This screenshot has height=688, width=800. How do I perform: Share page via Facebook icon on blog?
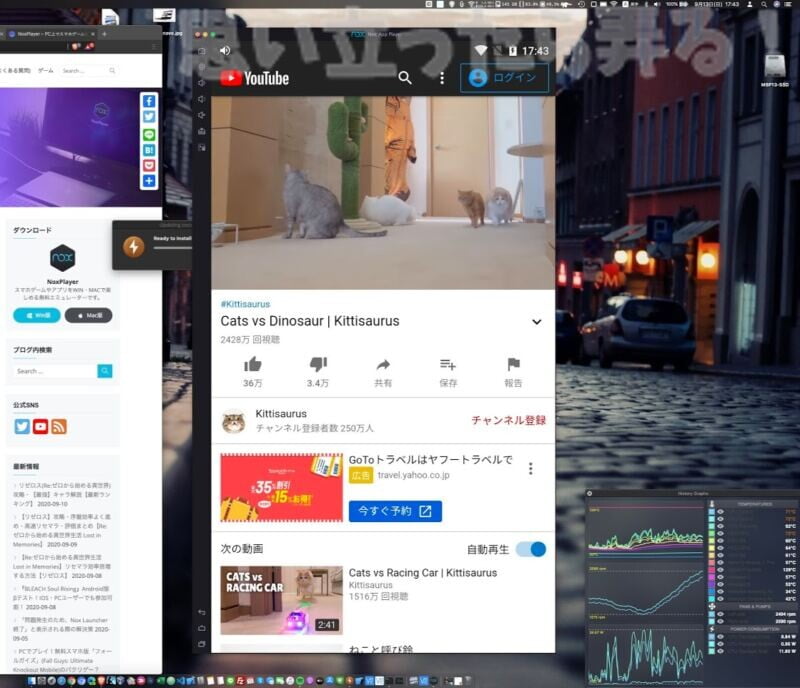point(149,101)
